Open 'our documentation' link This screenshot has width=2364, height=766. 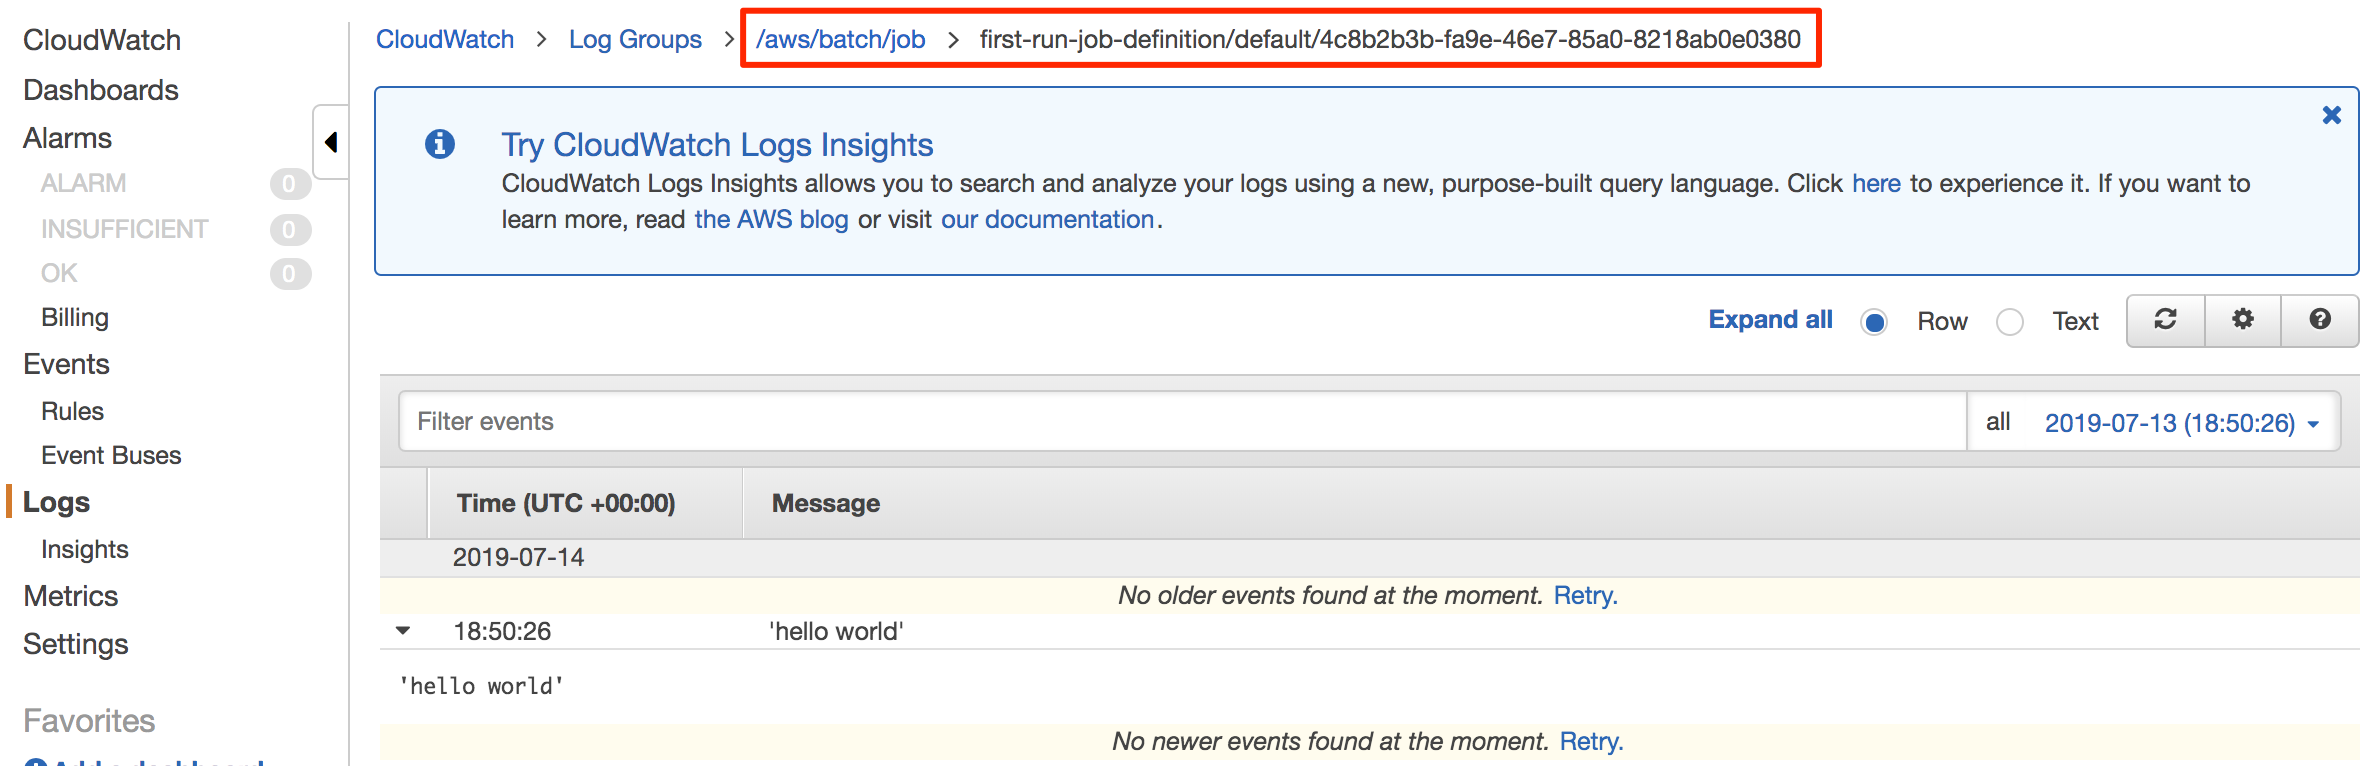click(x=1047, y=220)
